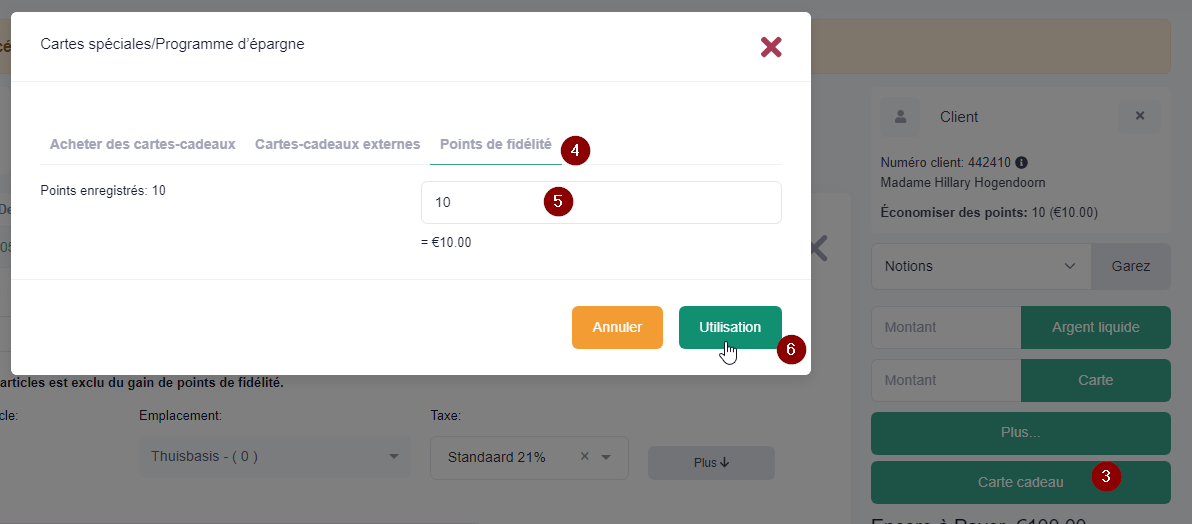Click the Garez button
The height and width of the screenshot is (524, 1192).
[x=1131, y=266]
